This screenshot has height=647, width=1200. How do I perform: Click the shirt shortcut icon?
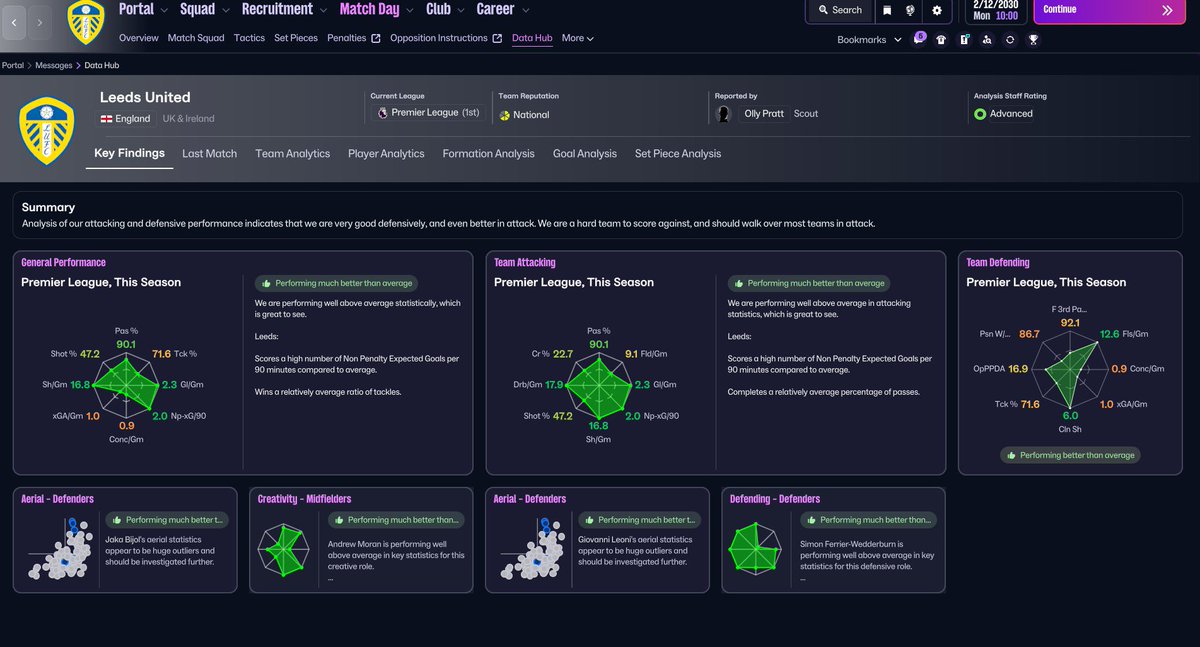pyautogui.click(x=941, y=40)
